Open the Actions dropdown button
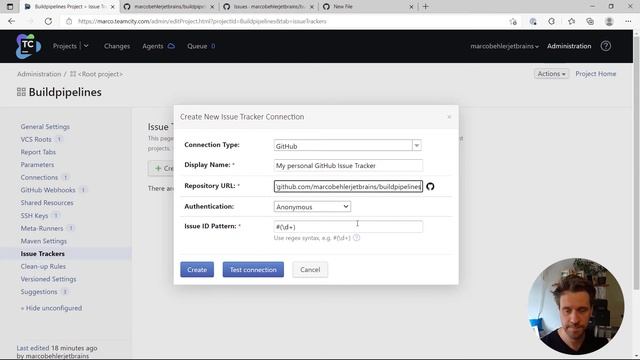This screenshot has height=360, width=640. 551,74
